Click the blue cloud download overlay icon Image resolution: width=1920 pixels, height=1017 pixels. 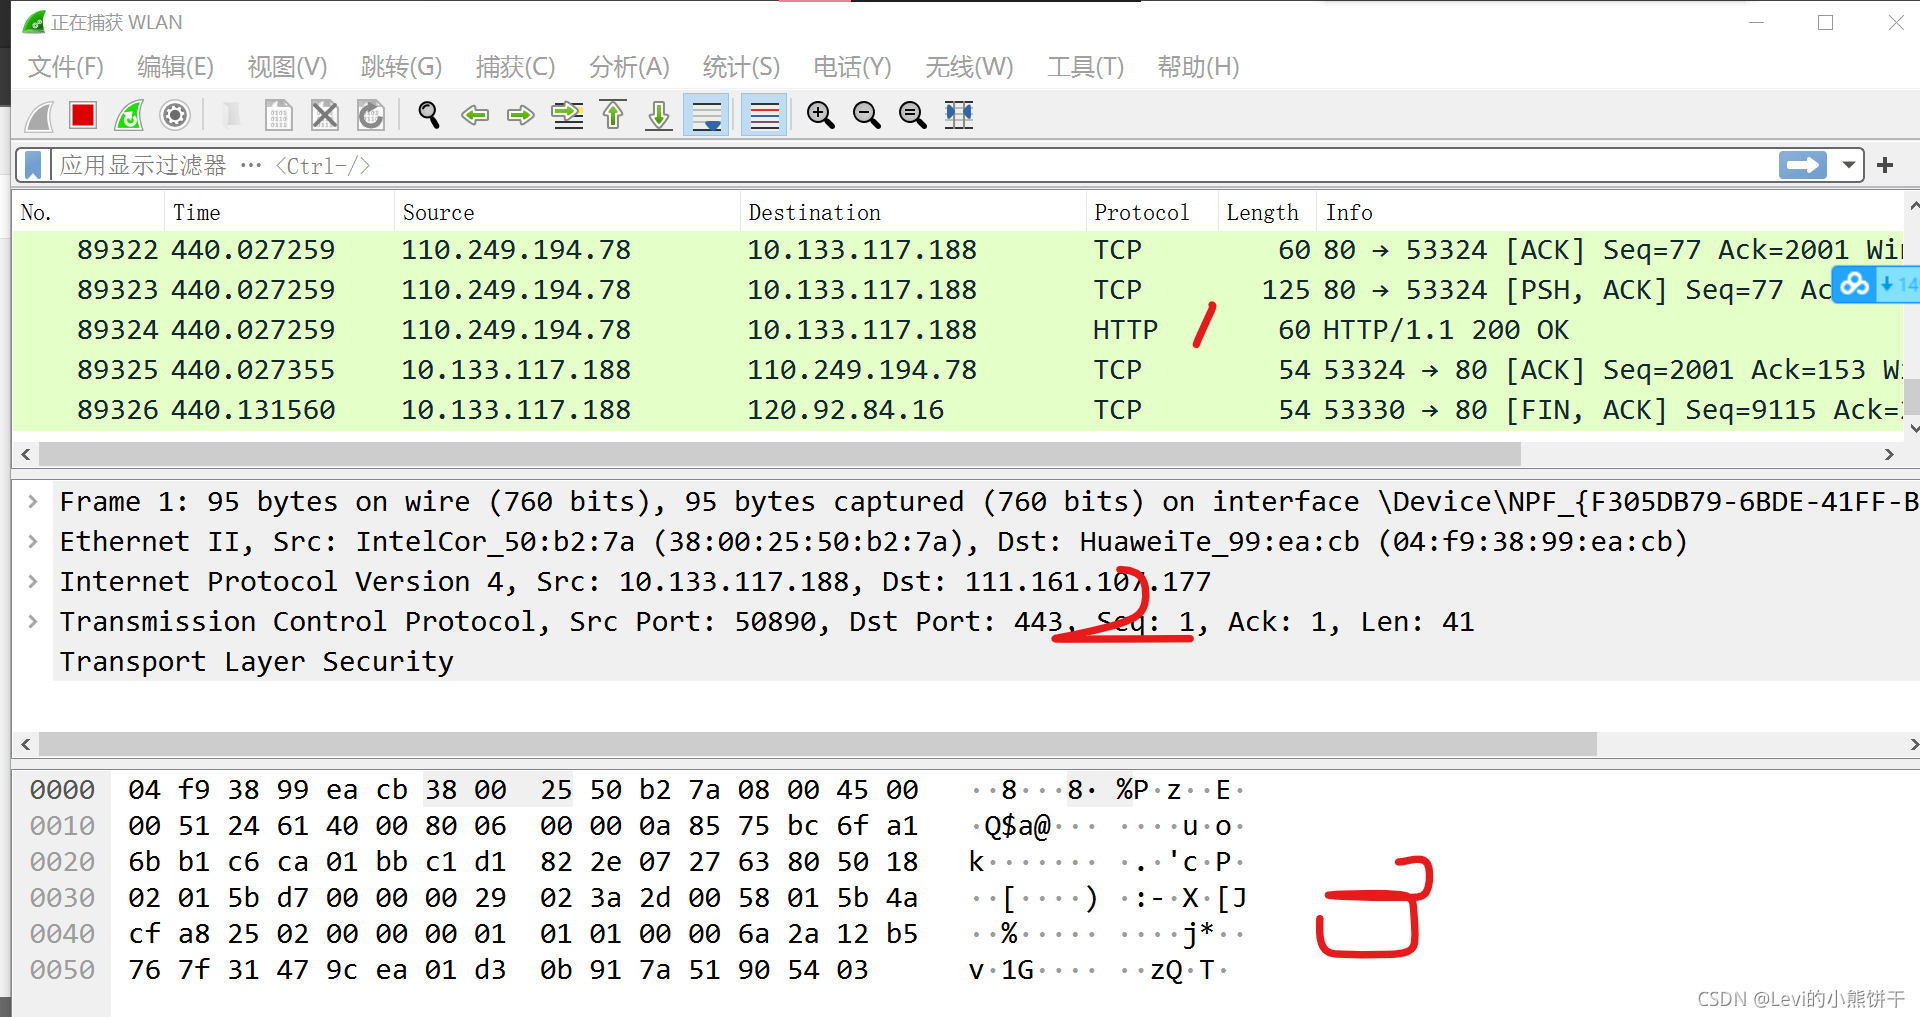[1855, 285]
